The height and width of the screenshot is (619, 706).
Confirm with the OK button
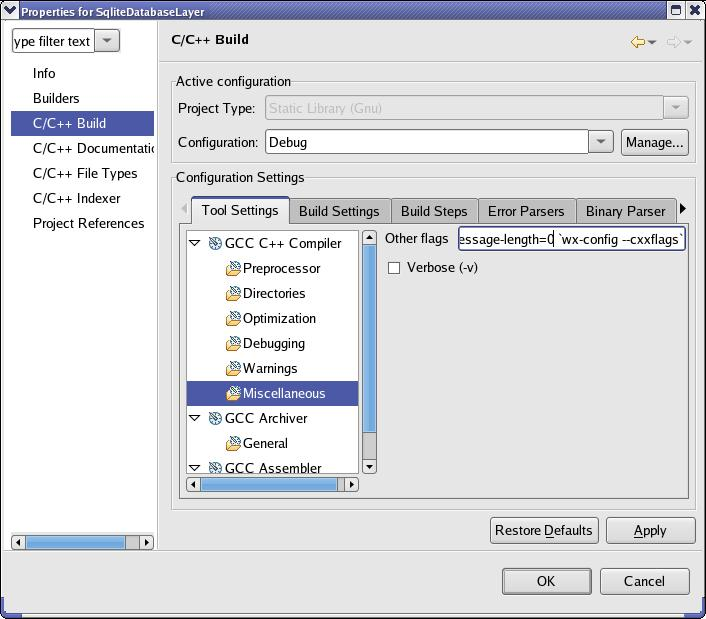coord(546,581)
